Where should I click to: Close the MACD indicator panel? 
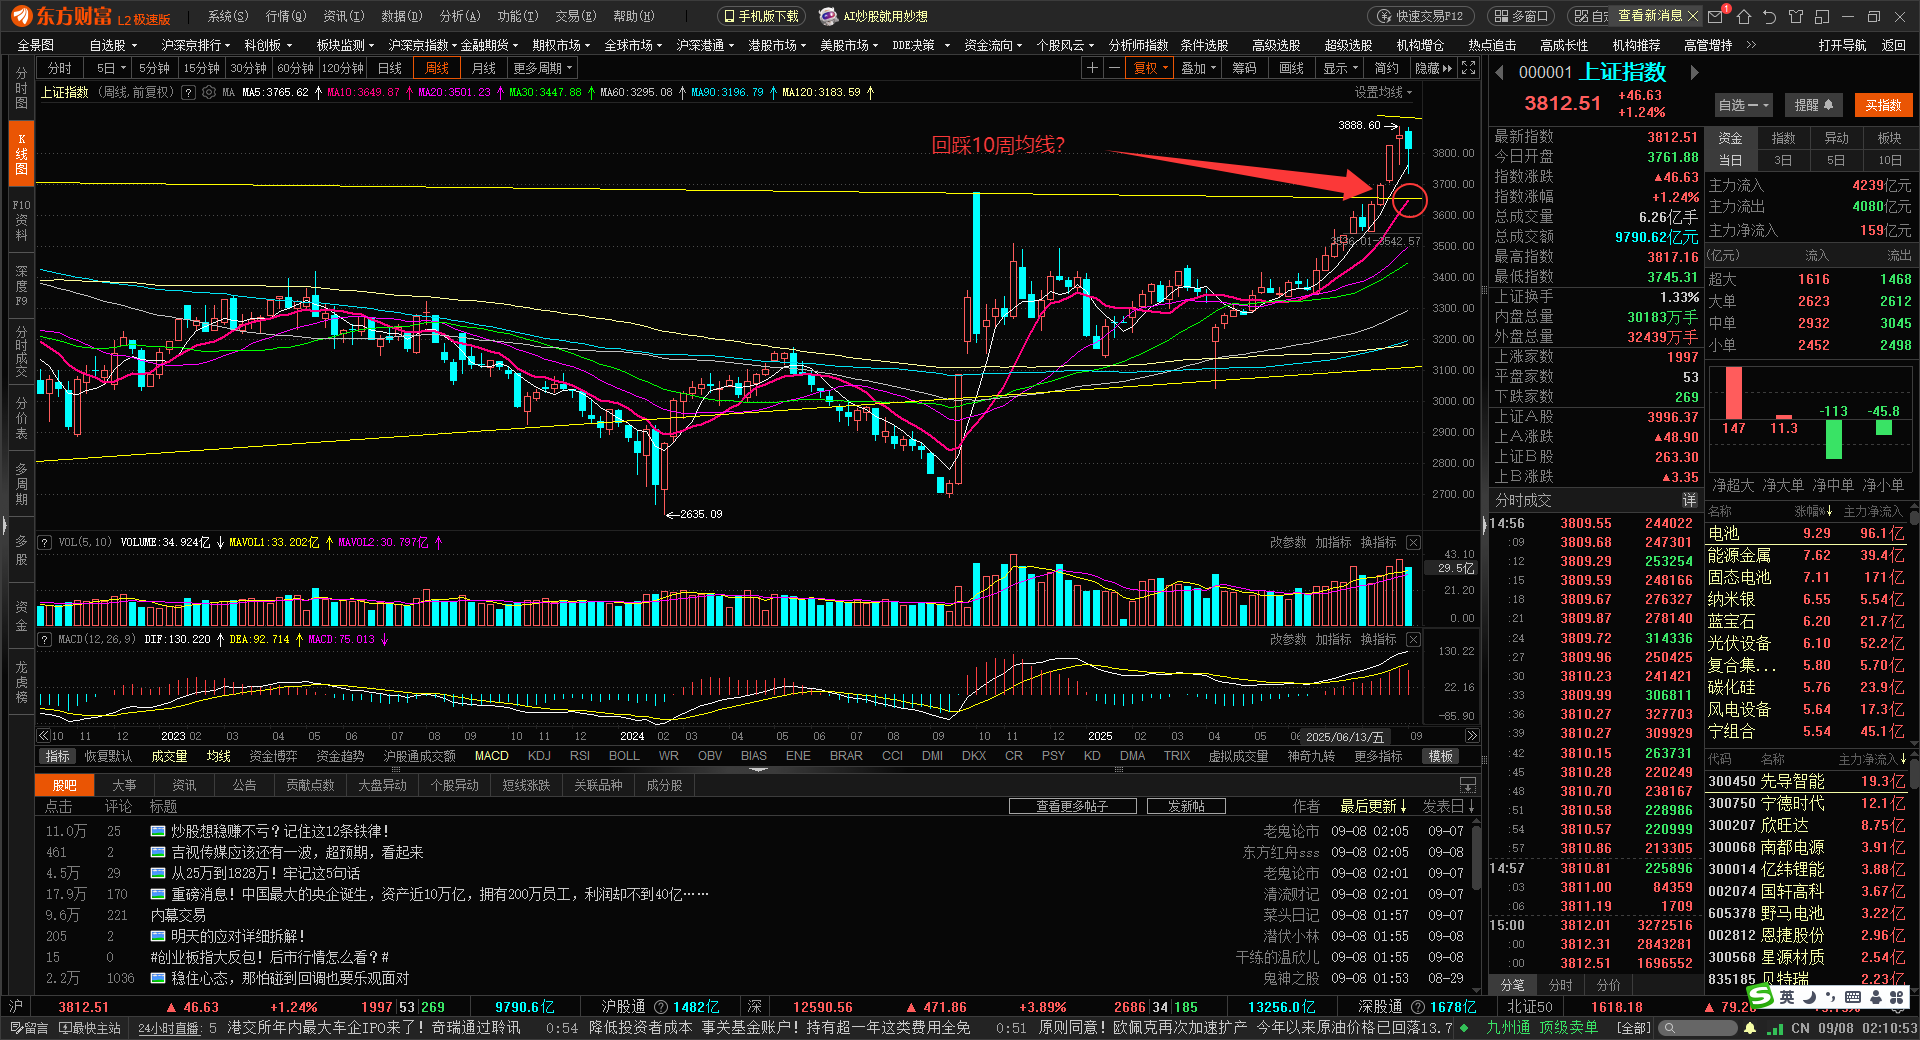point(1413,639)
